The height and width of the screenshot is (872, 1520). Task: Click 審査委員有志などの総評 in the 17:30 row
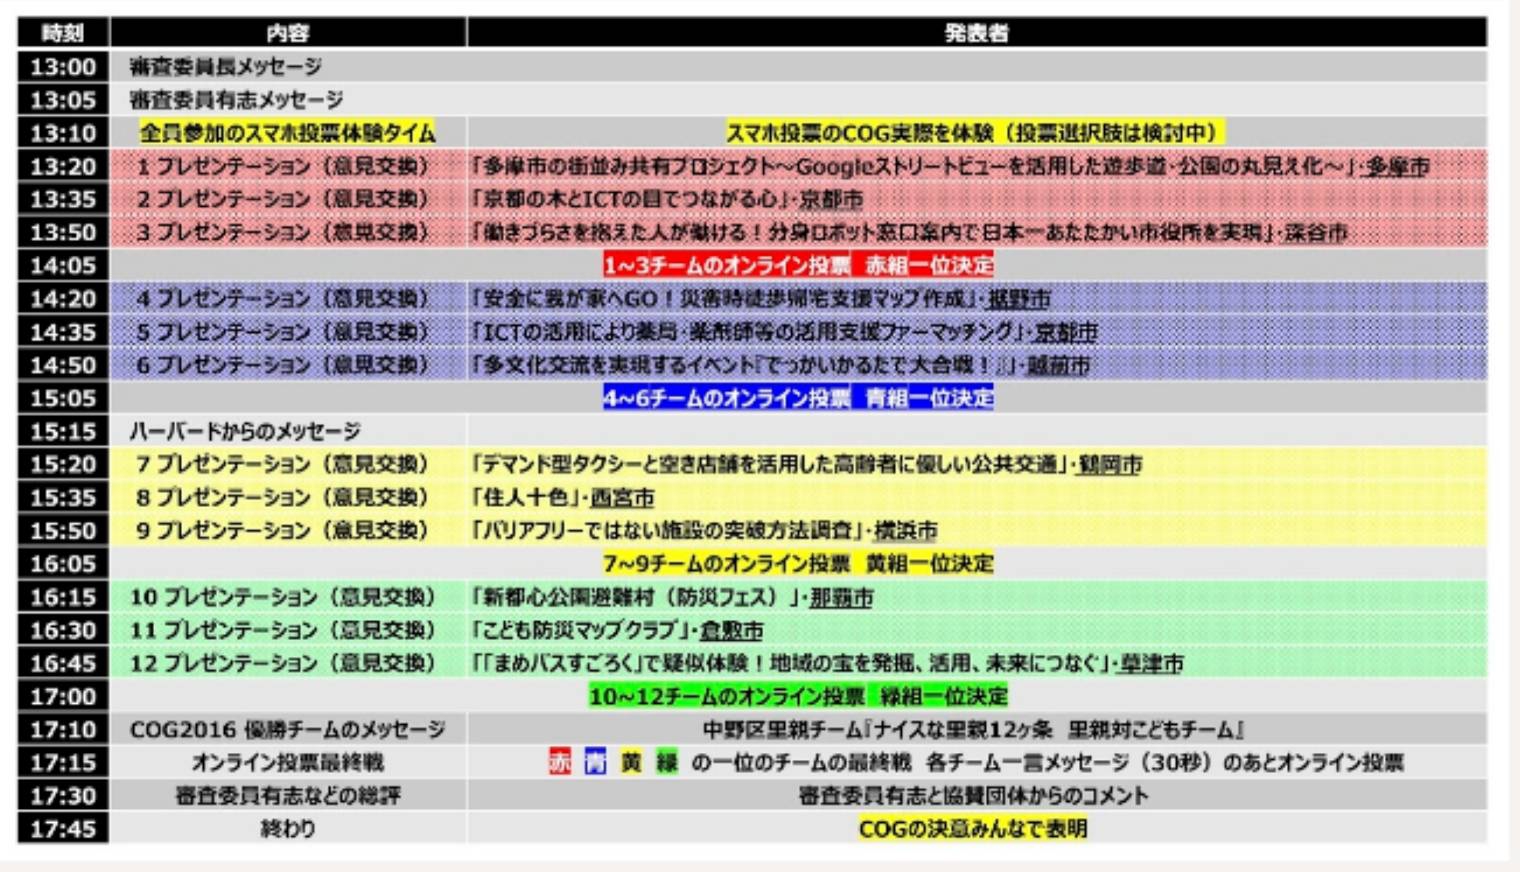pos(288,796)
